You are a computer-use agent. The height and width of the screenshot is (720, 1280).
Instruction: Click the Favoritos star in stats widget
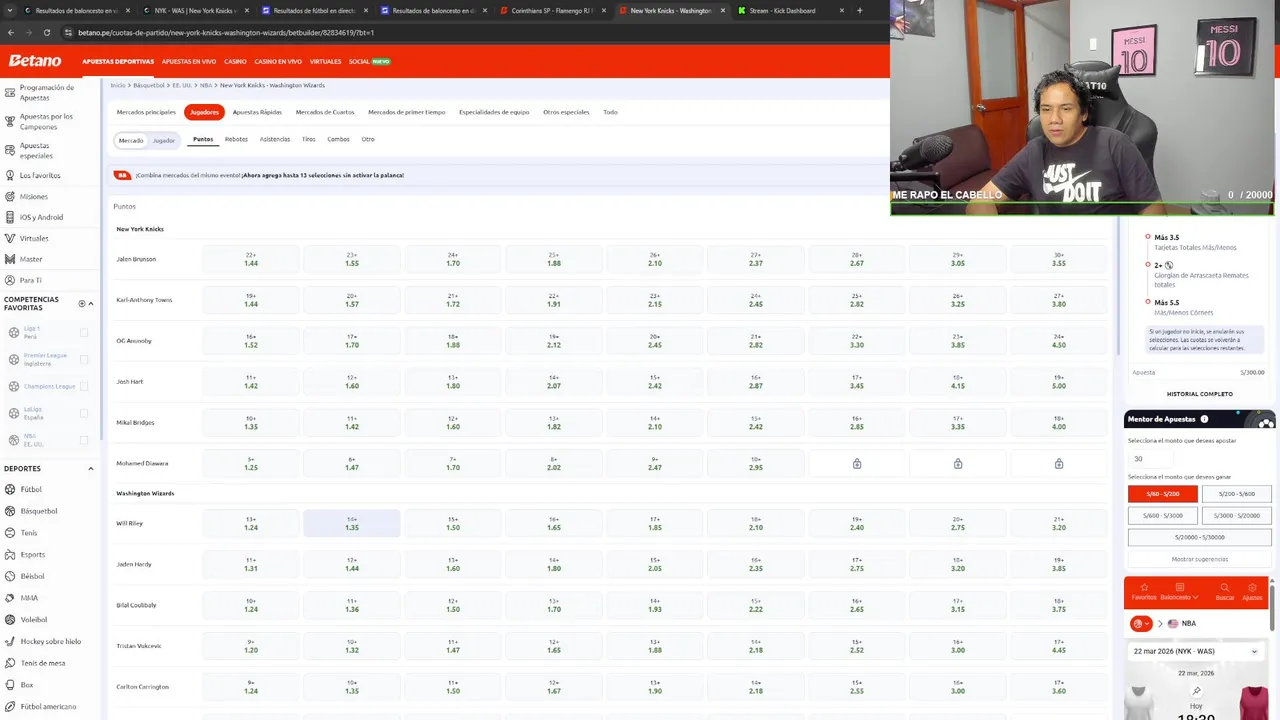pos(1144,588)
